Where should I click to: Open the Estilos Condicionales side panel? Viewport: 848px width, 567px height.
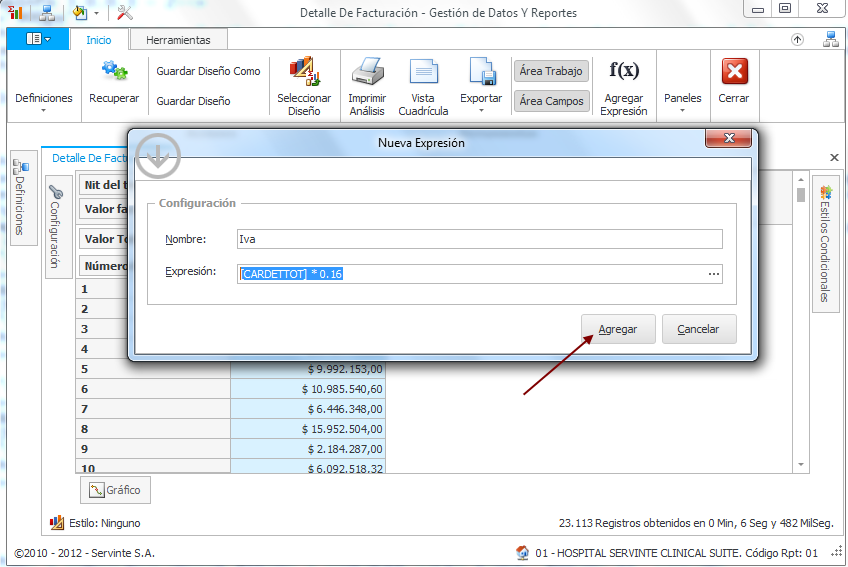pos(825,245)
